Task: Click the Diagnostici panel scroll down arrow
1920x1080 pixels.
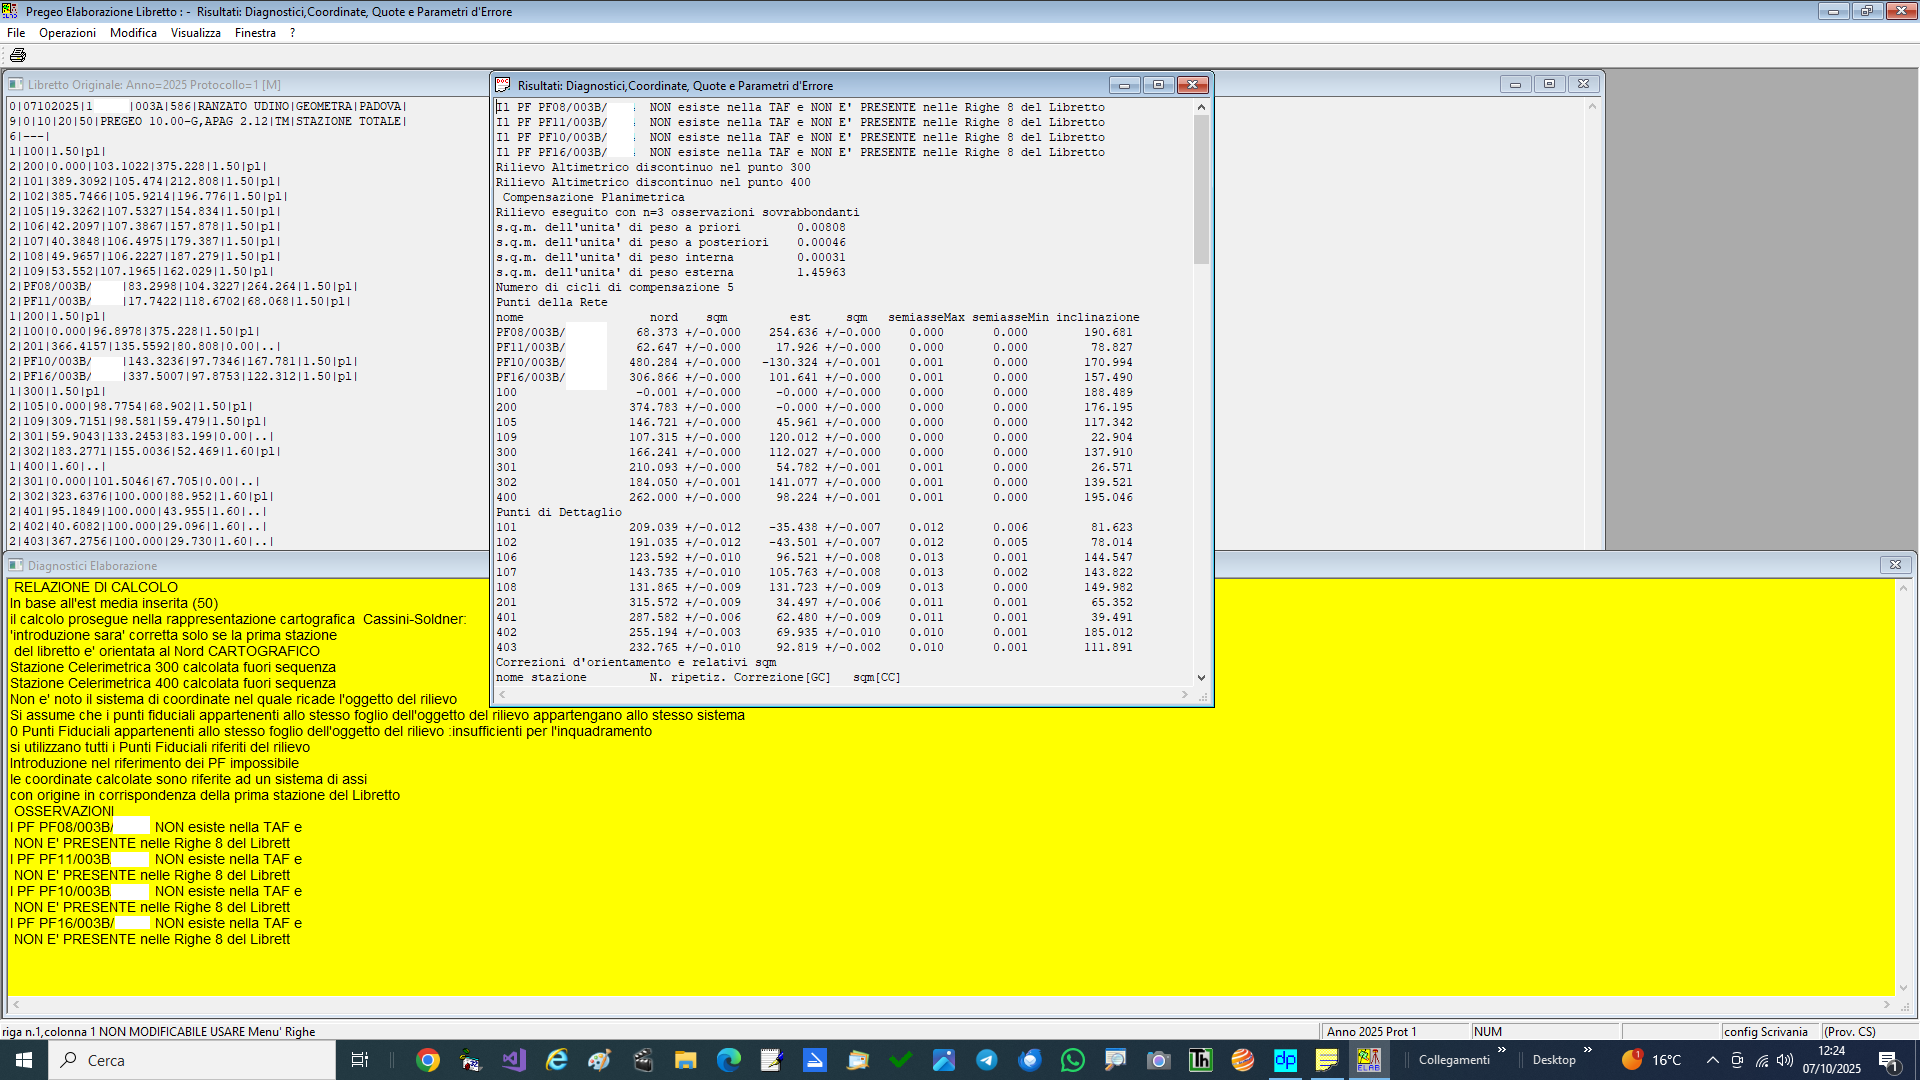Action: point(1902,988)
